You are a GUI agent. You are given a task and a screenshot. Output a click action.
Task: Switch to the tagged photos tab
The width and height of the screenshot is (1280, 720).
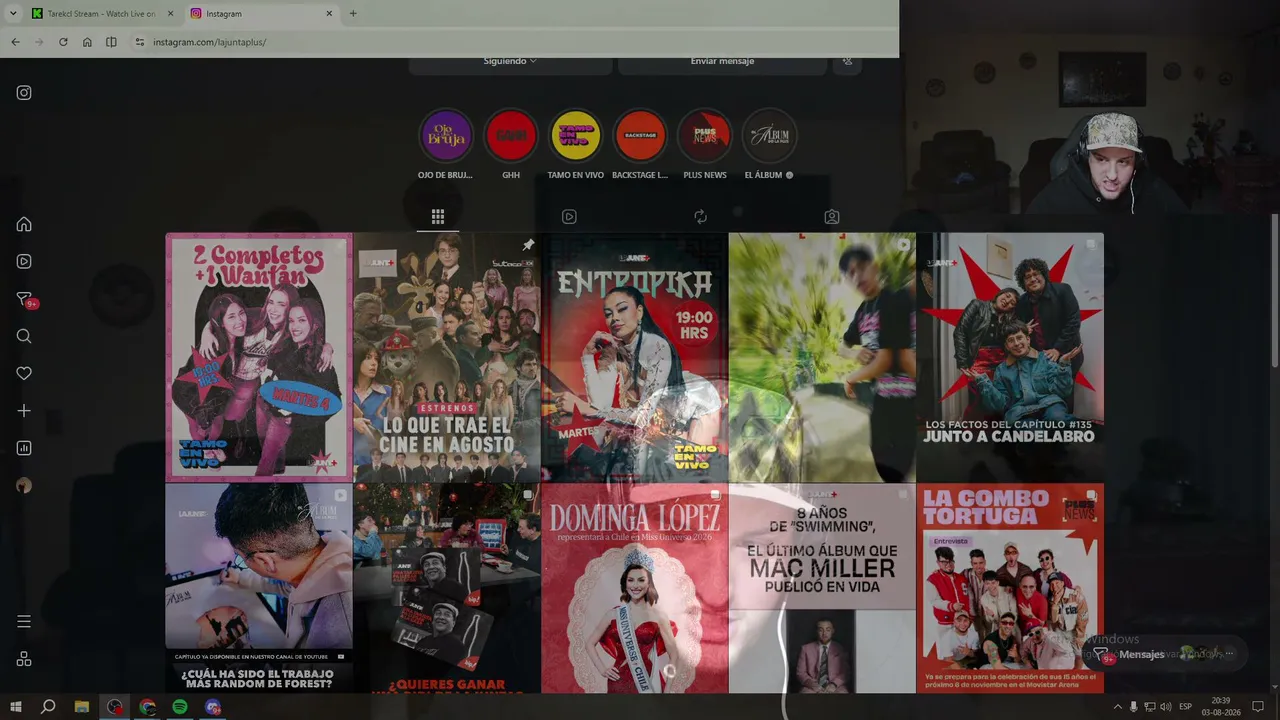(832, 216)
